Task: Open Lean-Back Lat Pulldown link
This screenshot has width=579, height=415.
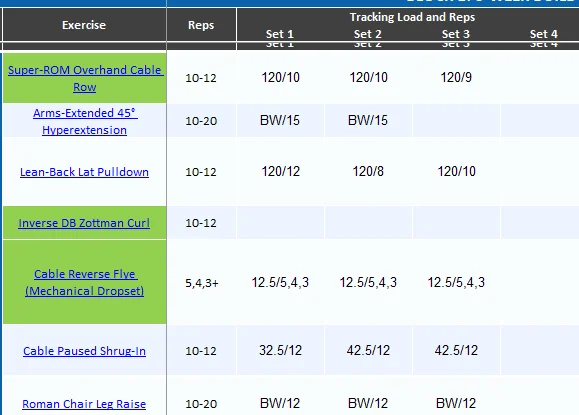Action: click(x=85, y=172)
